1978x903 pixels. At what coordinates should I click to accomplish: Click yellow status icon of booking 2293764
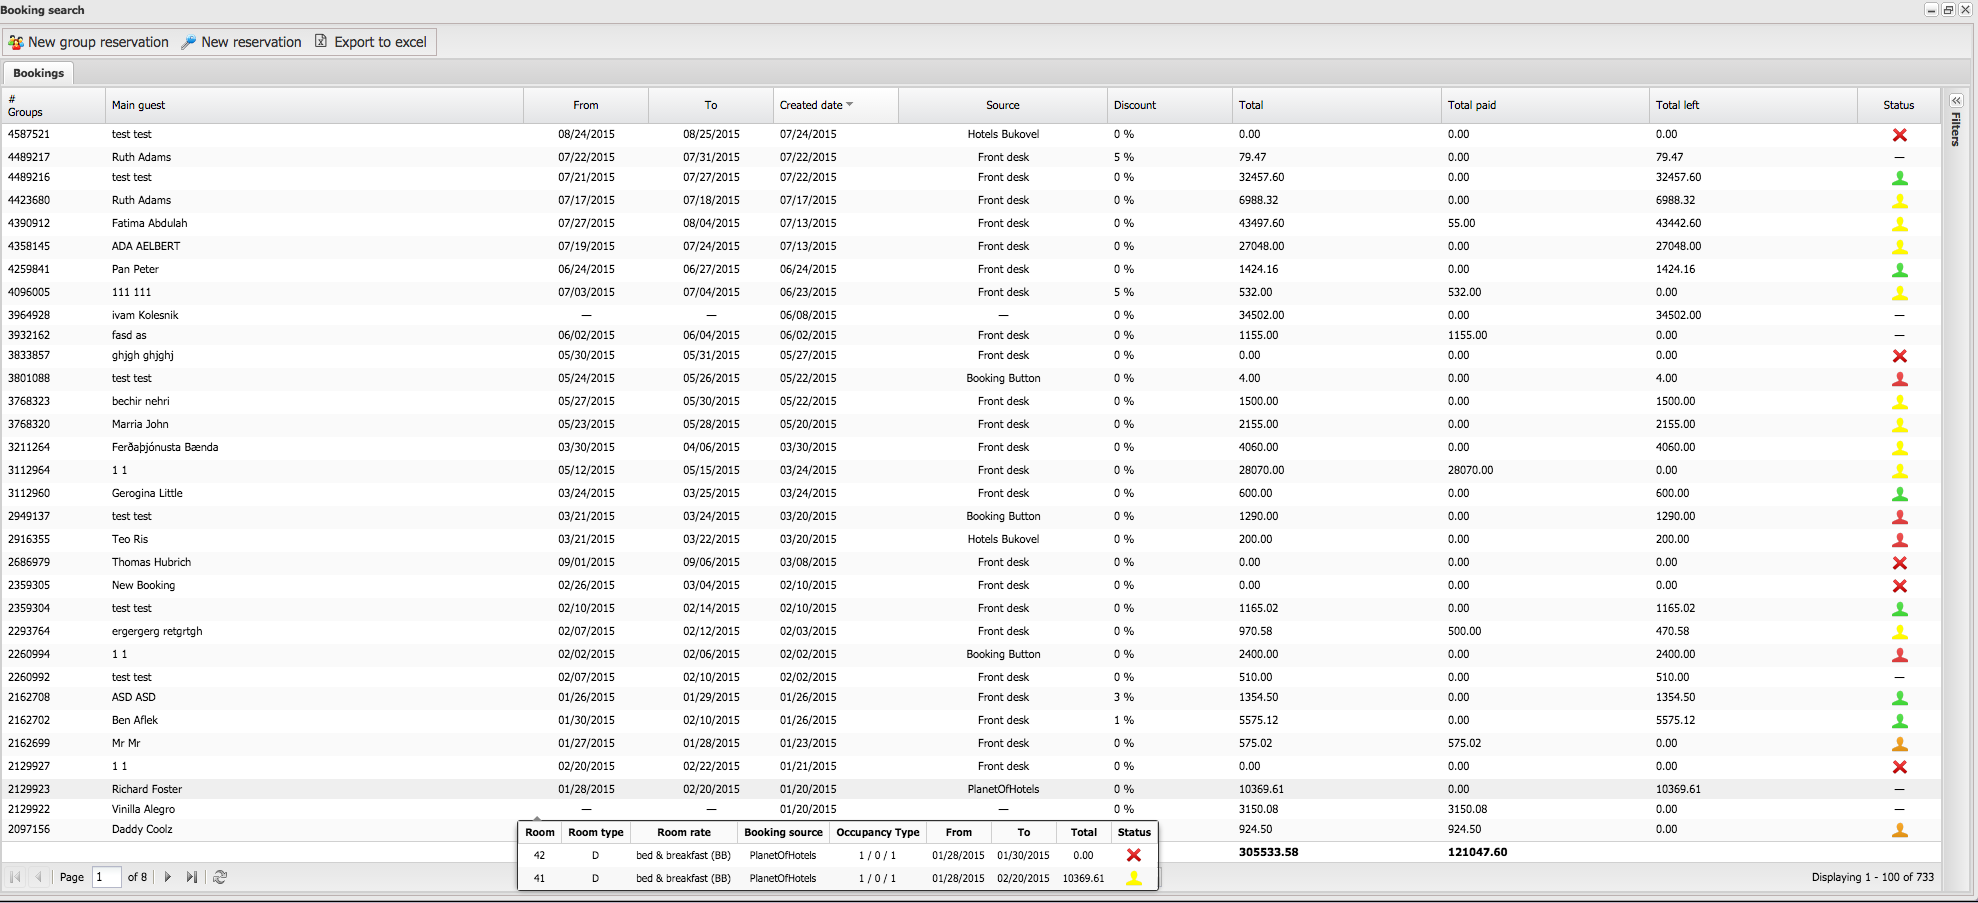(x=1900, y=632)
